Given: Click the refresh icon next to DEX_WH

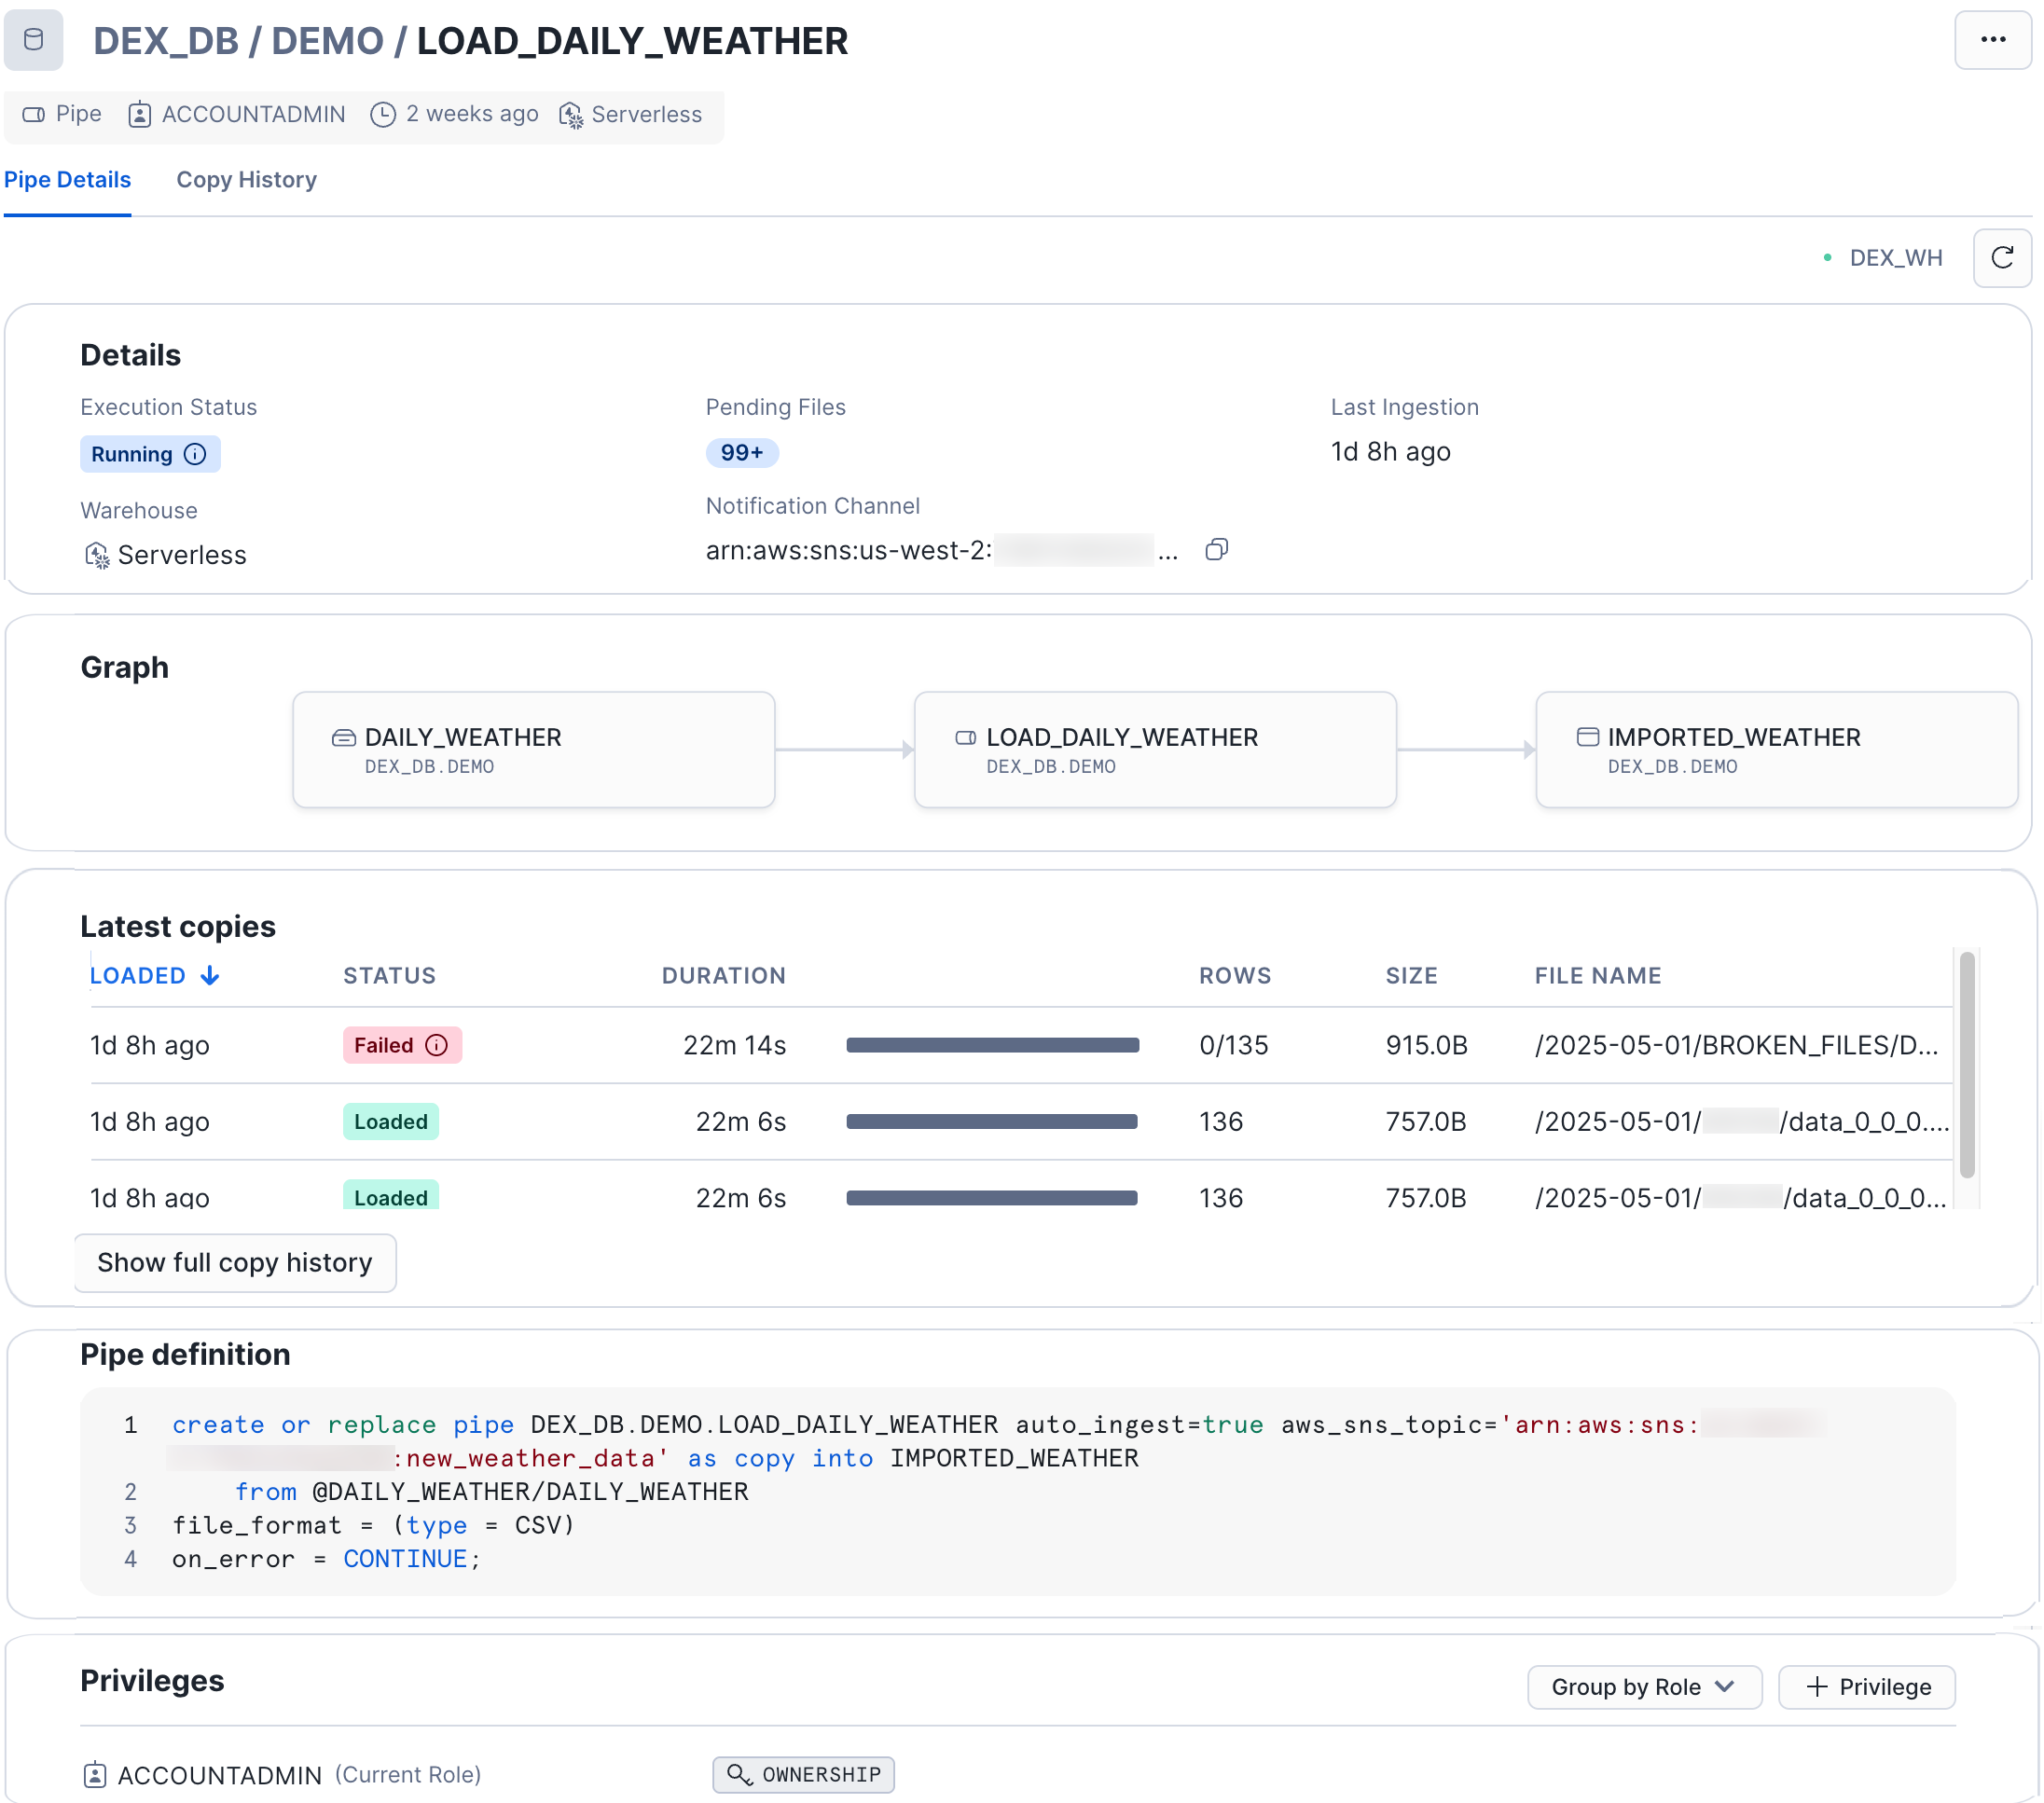Looking at the screenshot, I should pyautogui.click(x=2001, y=258).
